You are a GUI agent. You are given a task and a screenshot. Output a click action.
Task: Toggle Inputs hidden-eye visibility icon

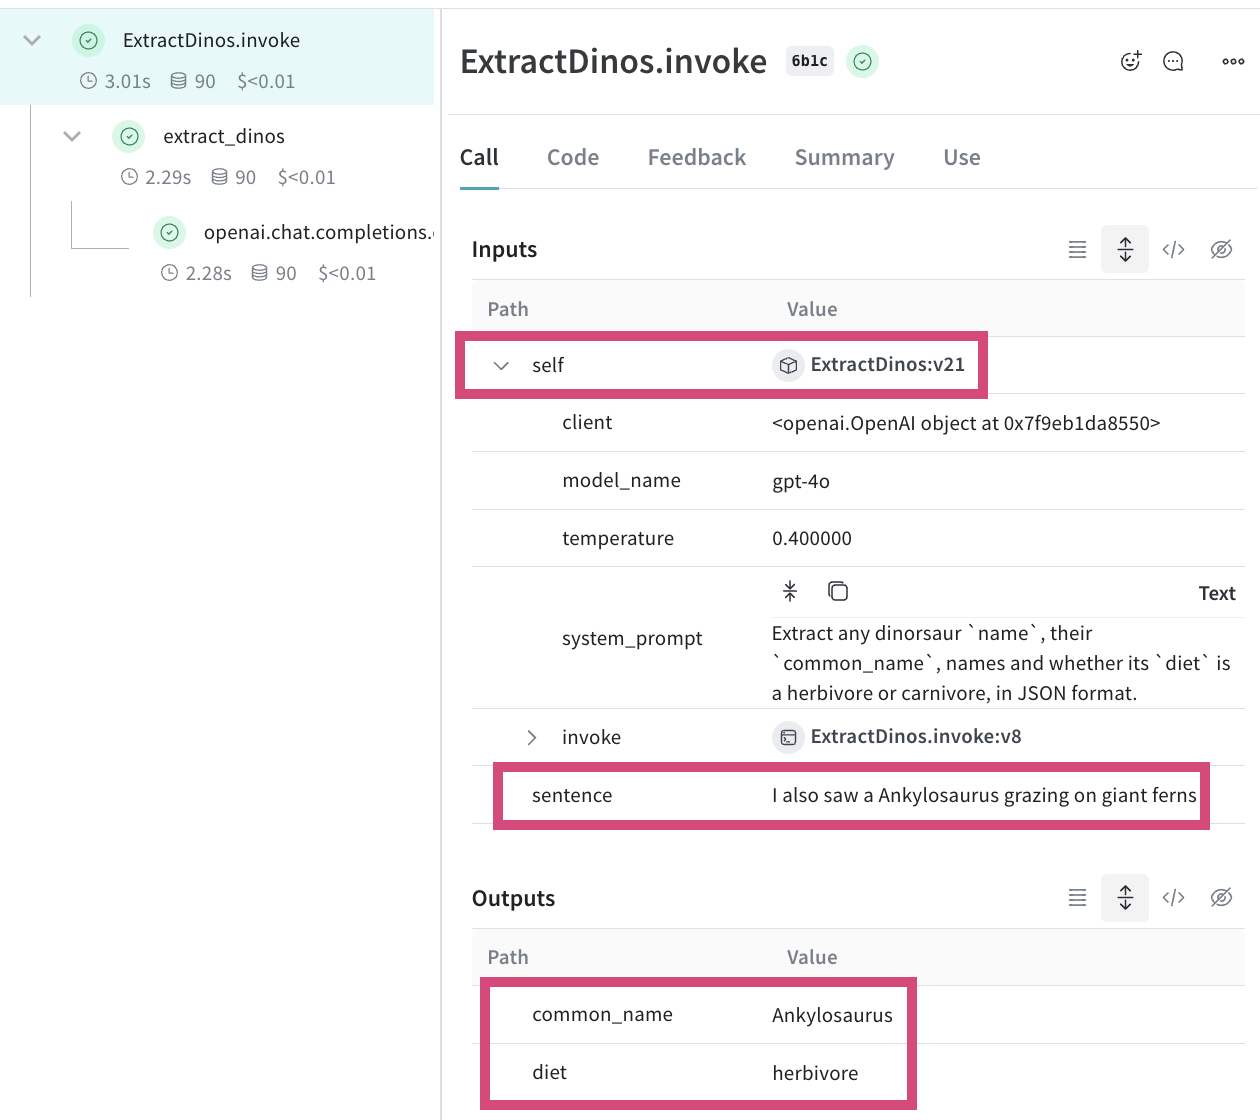pyautogui.click(x=1221, y=249)
